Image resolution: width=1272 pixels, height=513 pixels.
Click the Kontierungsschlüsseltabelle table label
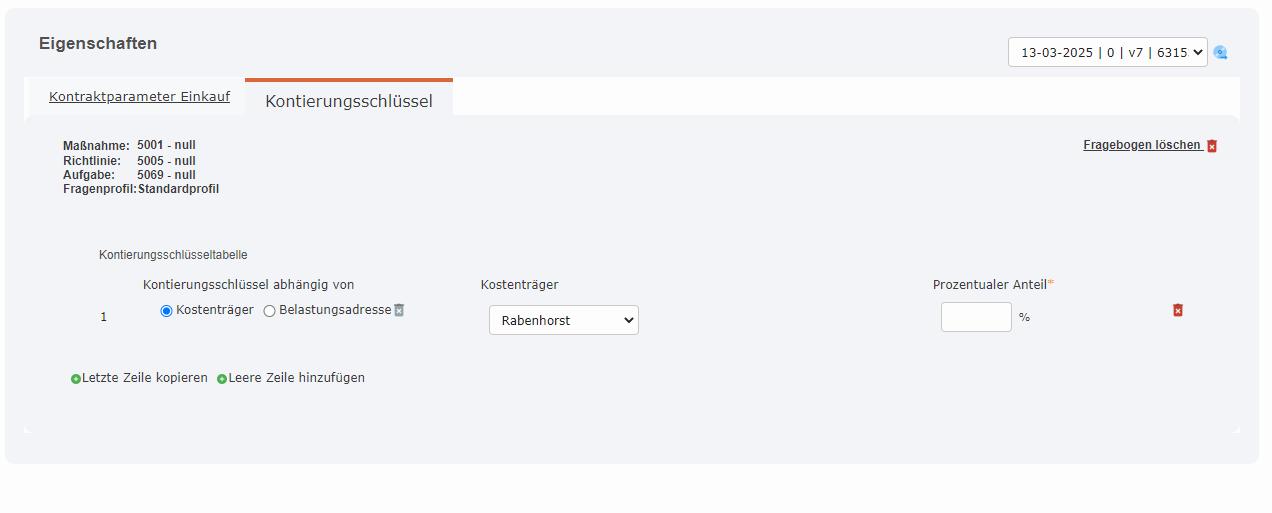tap(173, 255)
